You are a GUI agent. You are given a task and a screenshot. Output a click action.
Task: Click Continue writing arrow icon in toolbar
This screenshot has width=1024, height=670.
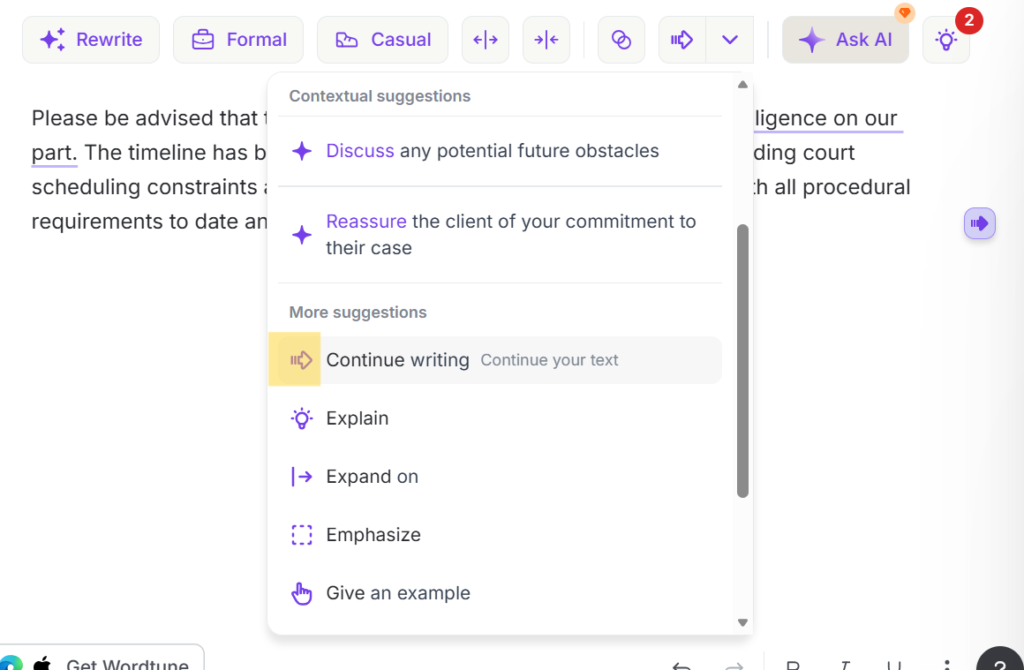point(682,40)
